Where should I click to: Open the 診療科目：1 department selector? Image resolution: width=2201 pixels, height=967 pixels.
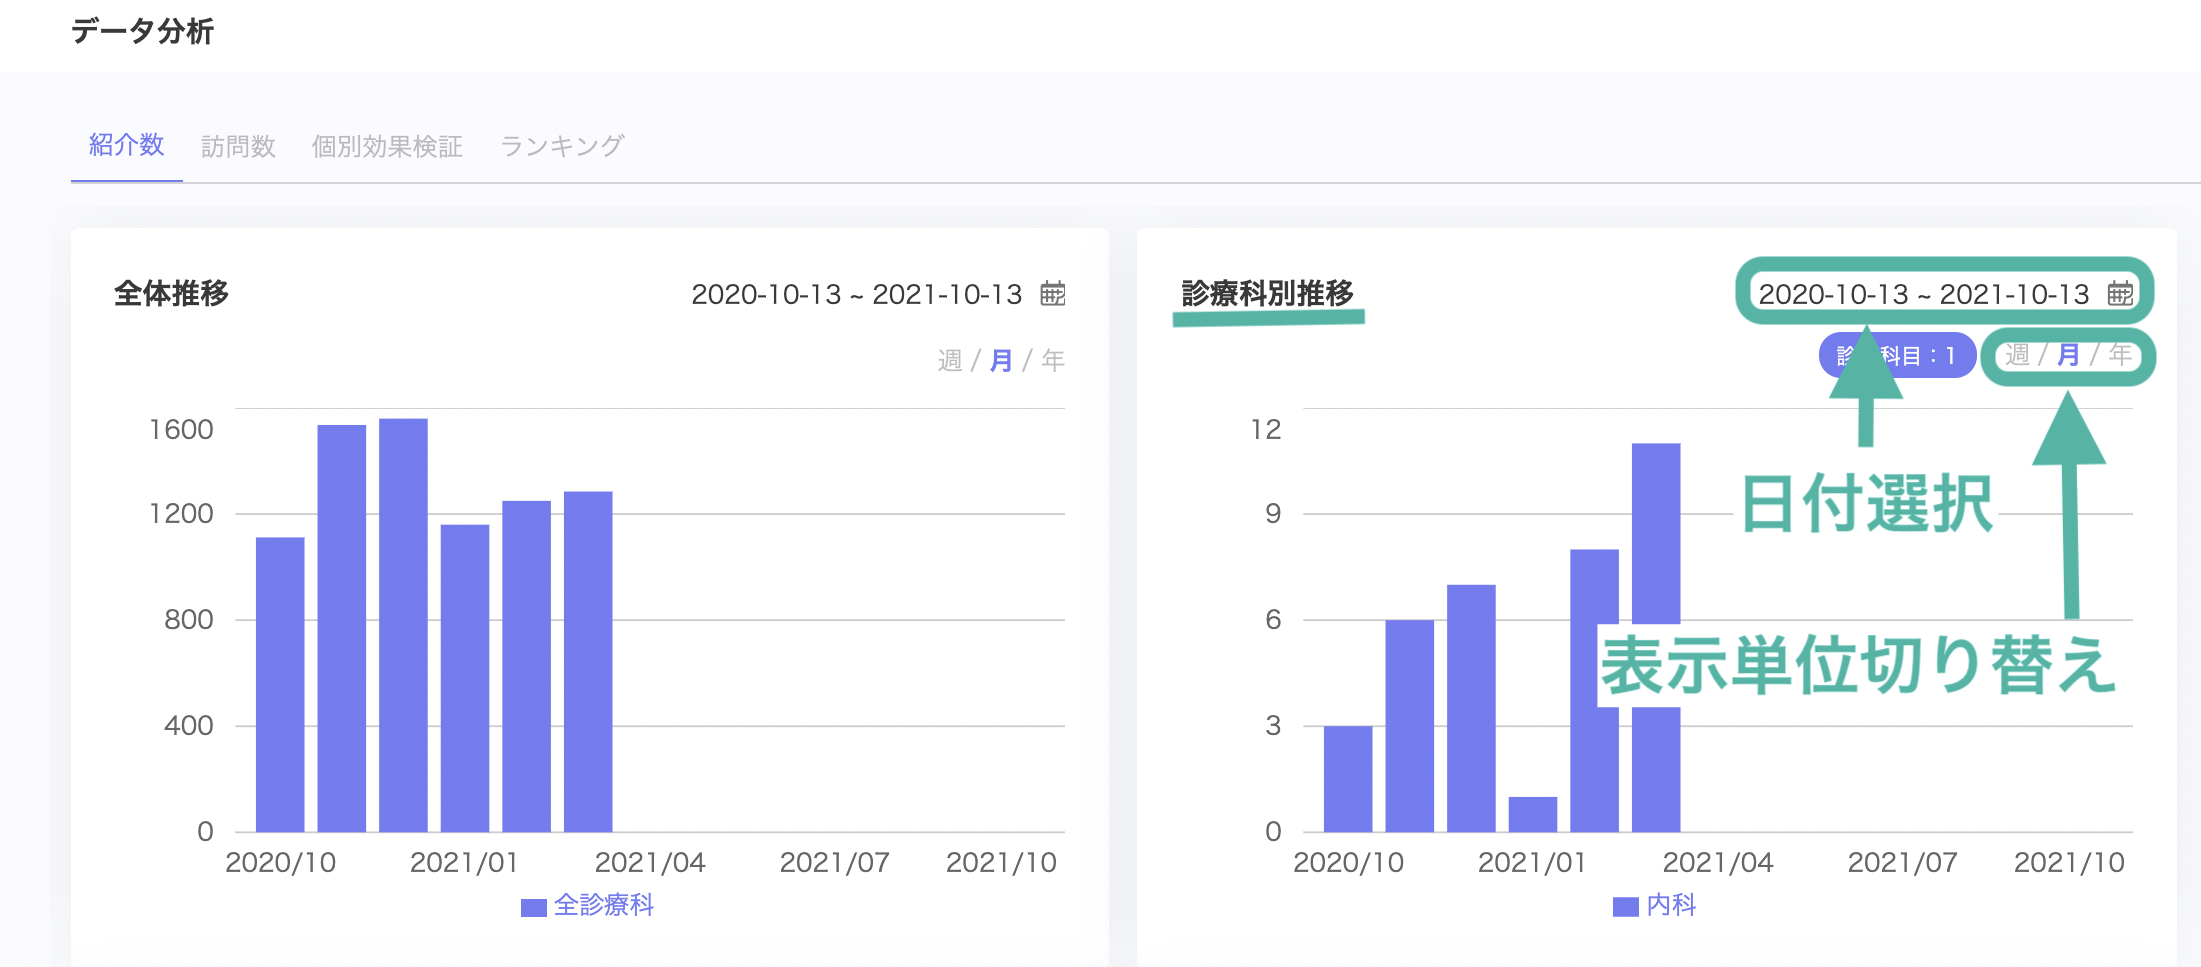pos(1897,355)
